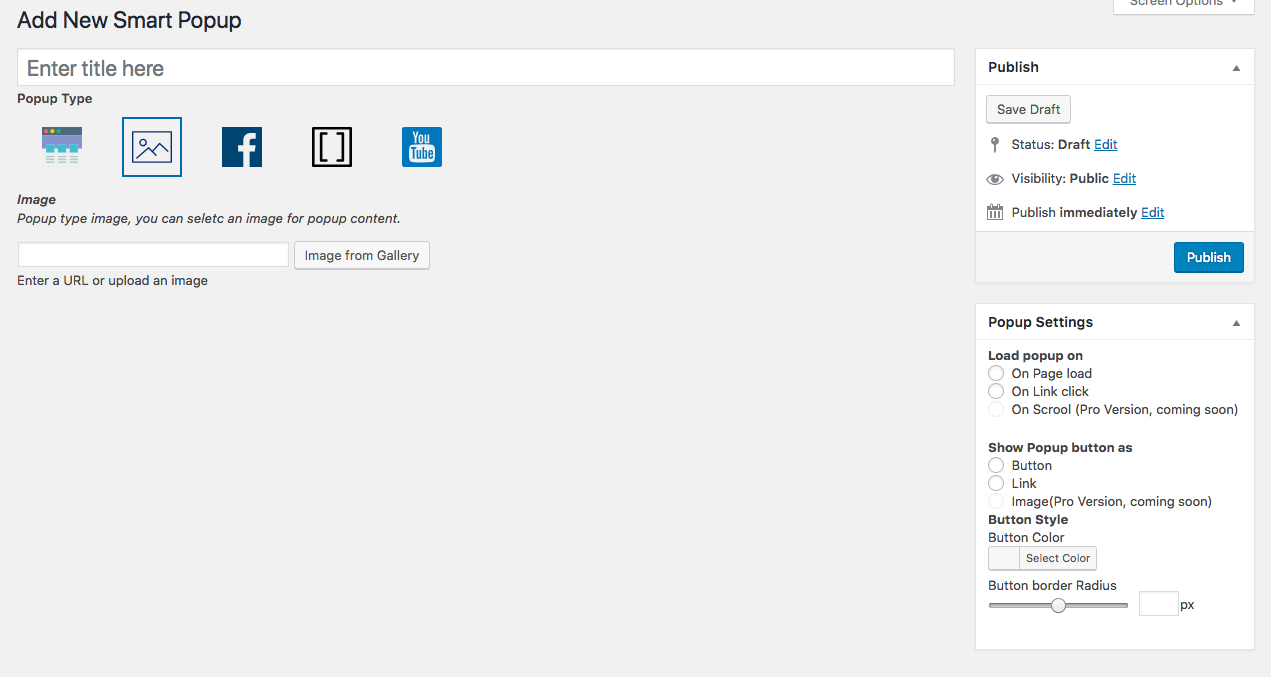The image size is (1271, 677).
Task: Select the HTML content popup type icon
Action: pyautogui.click(x=62, y=147)
